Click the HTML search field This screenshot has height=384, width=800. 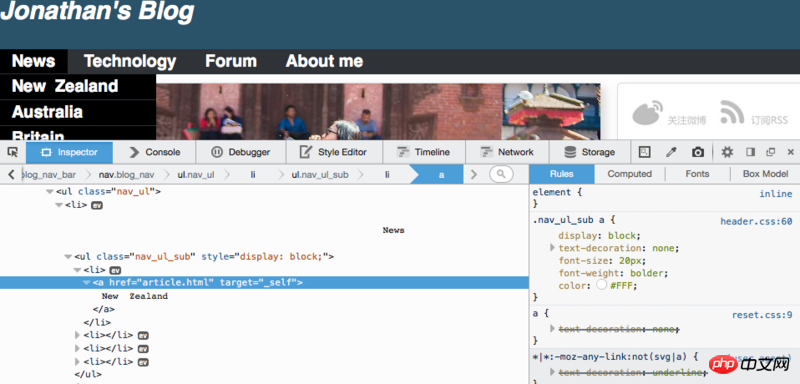[x=501, y=174]
